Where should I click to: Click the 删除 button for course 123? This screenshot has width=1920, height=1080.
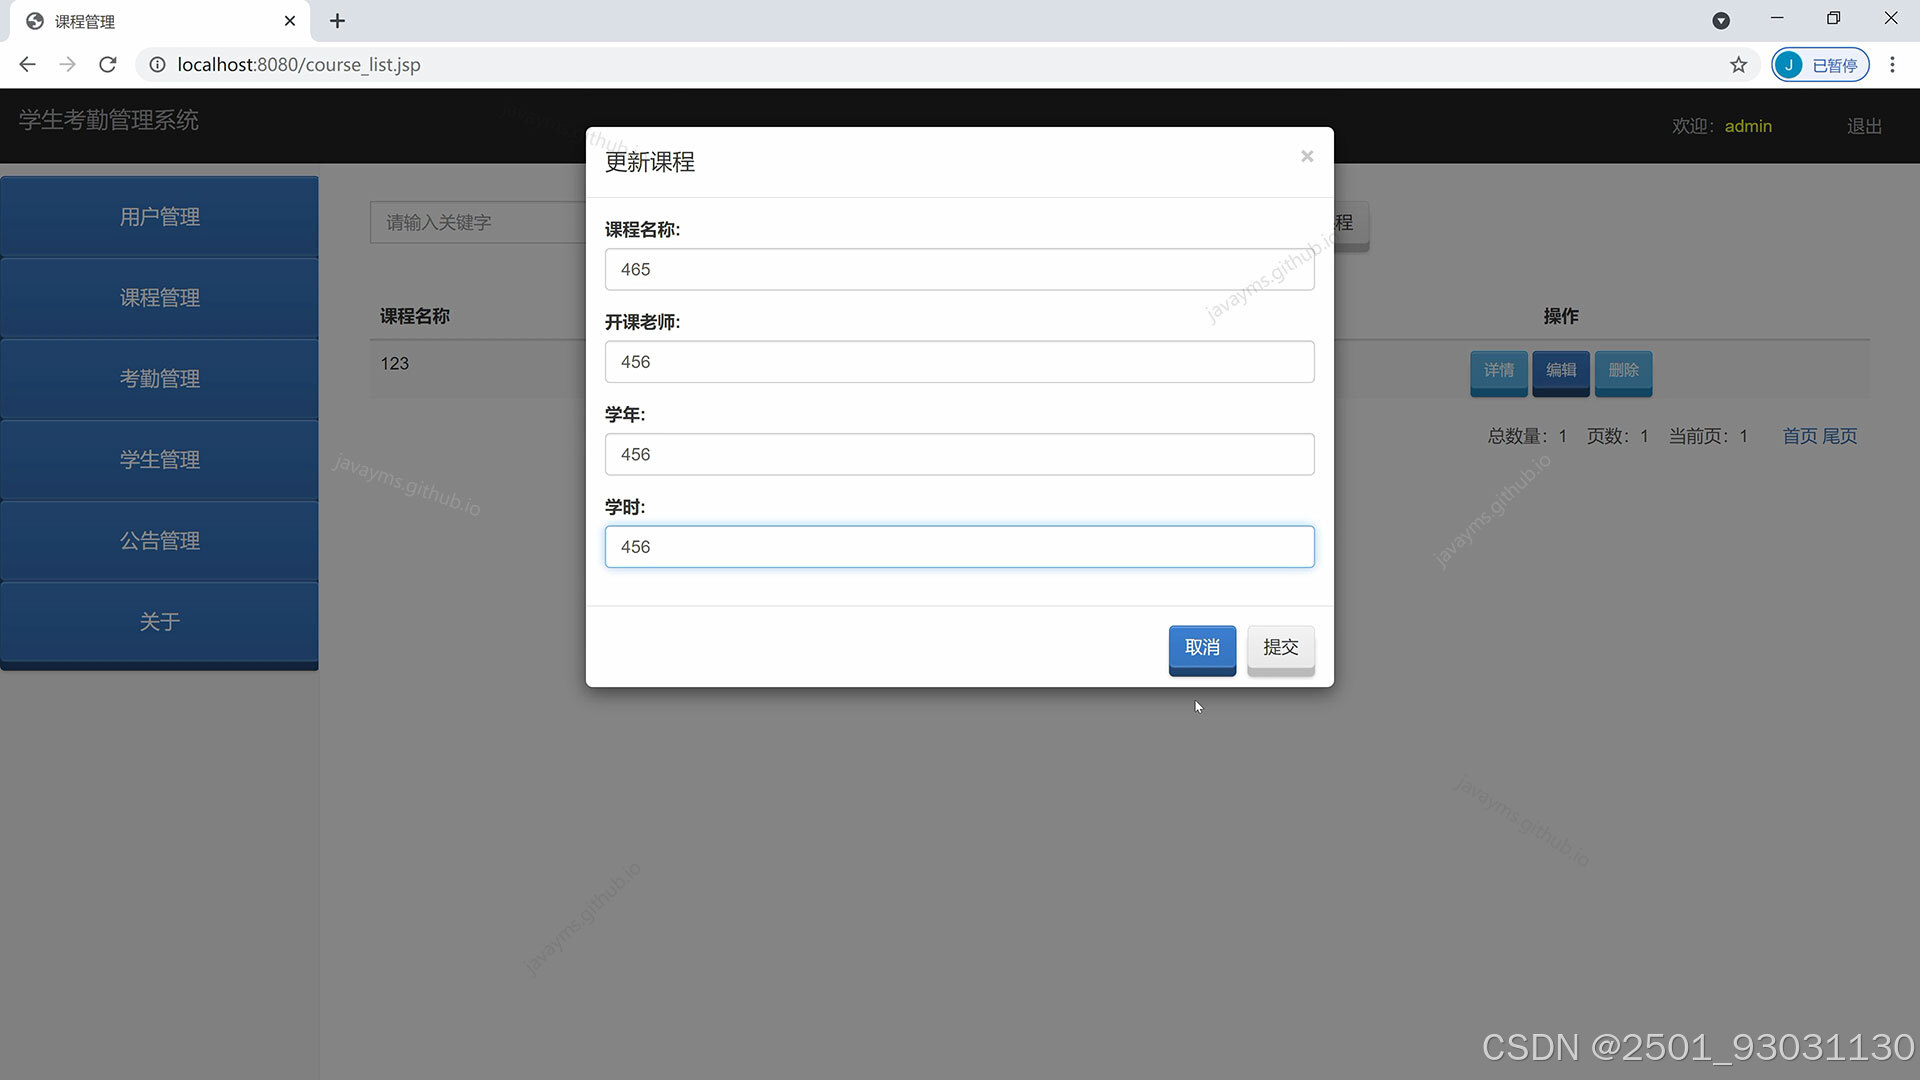[1623, 371]
